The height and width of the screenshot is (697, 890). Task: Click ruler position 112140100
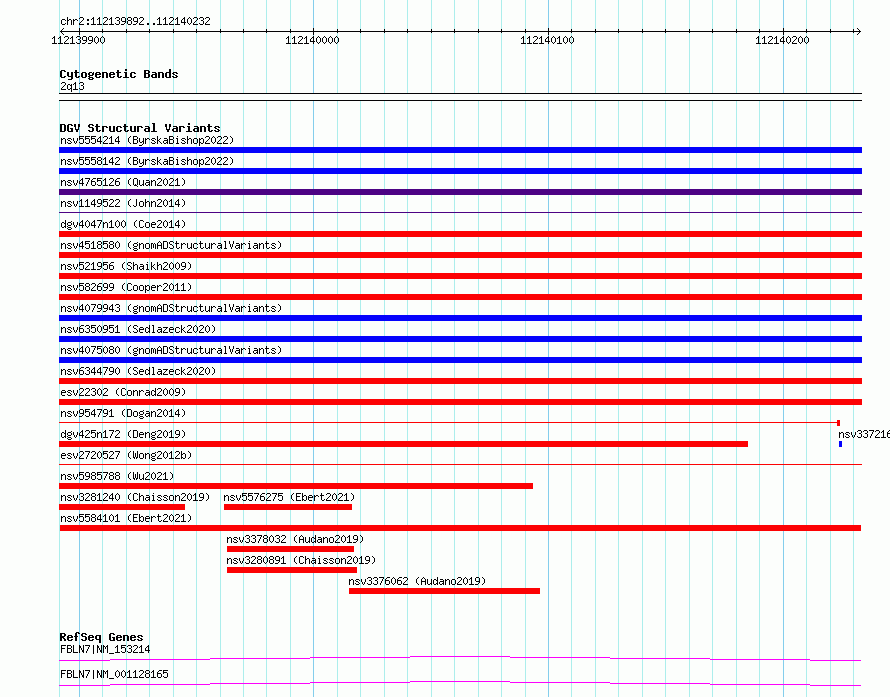pos(547,40)
